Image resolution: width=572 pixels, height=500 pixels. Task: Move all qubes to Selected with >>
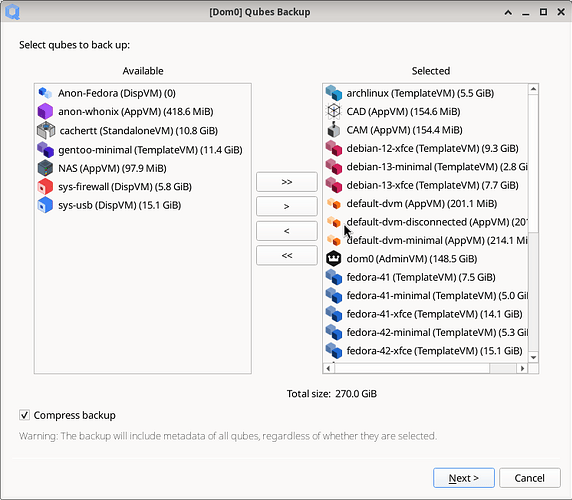(287, 182)
